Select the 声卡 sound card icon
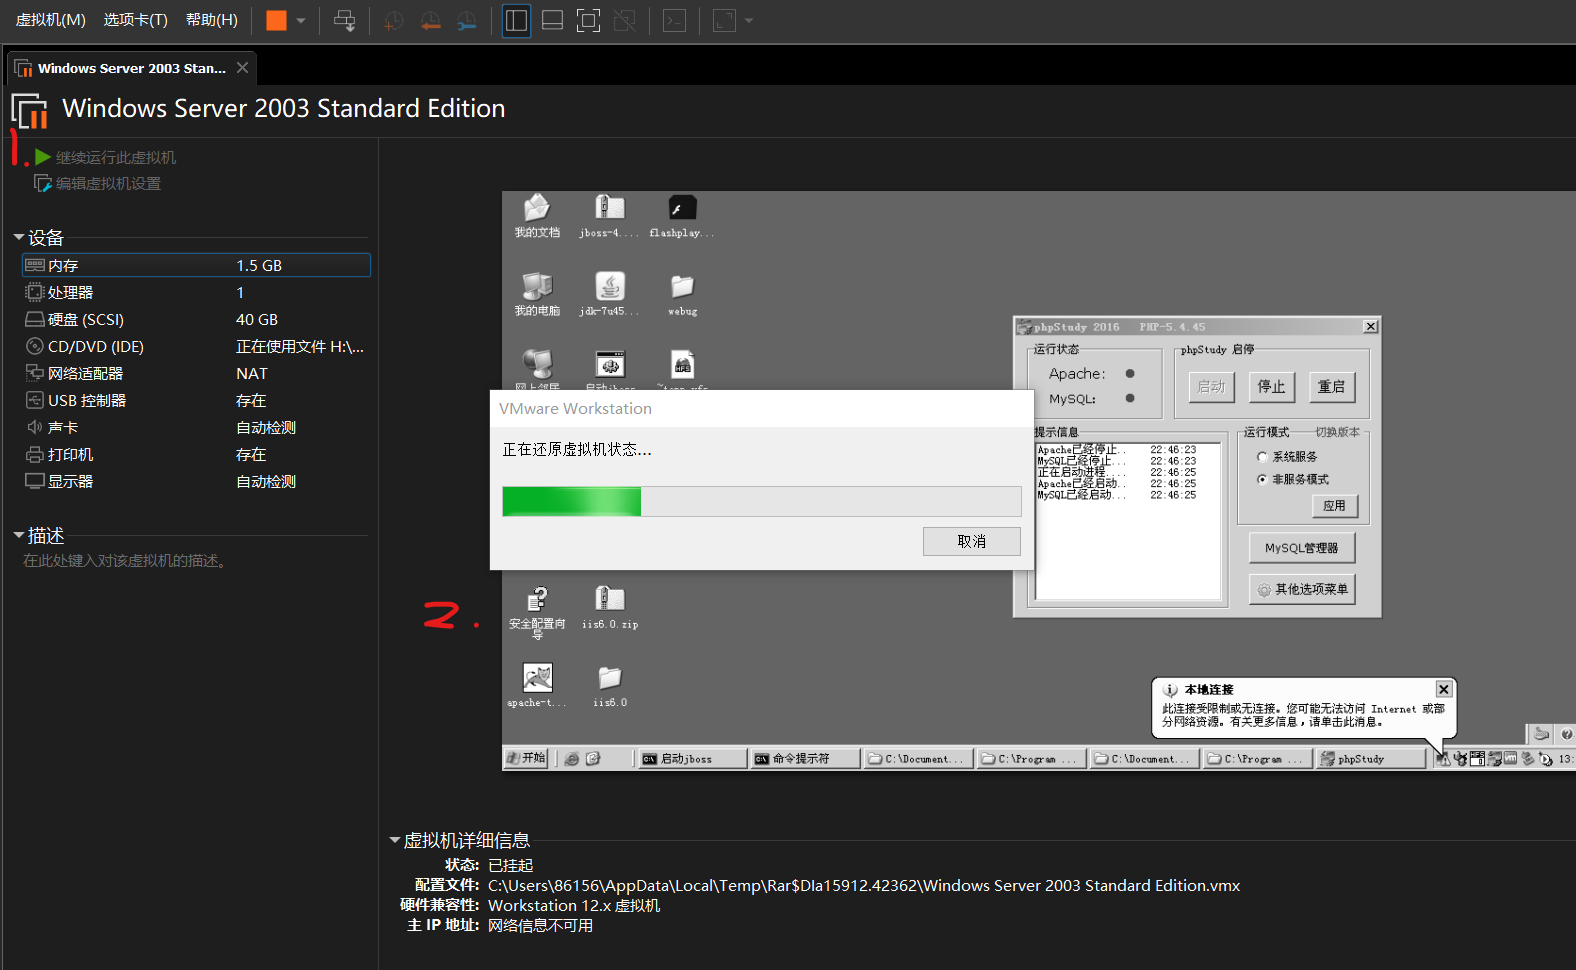1576x970 pixels. 35,427
